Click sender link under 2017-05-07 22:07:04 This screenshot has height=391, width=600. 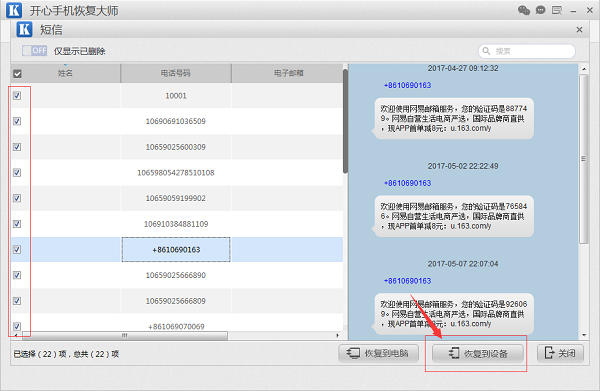[x=407, y=281]
